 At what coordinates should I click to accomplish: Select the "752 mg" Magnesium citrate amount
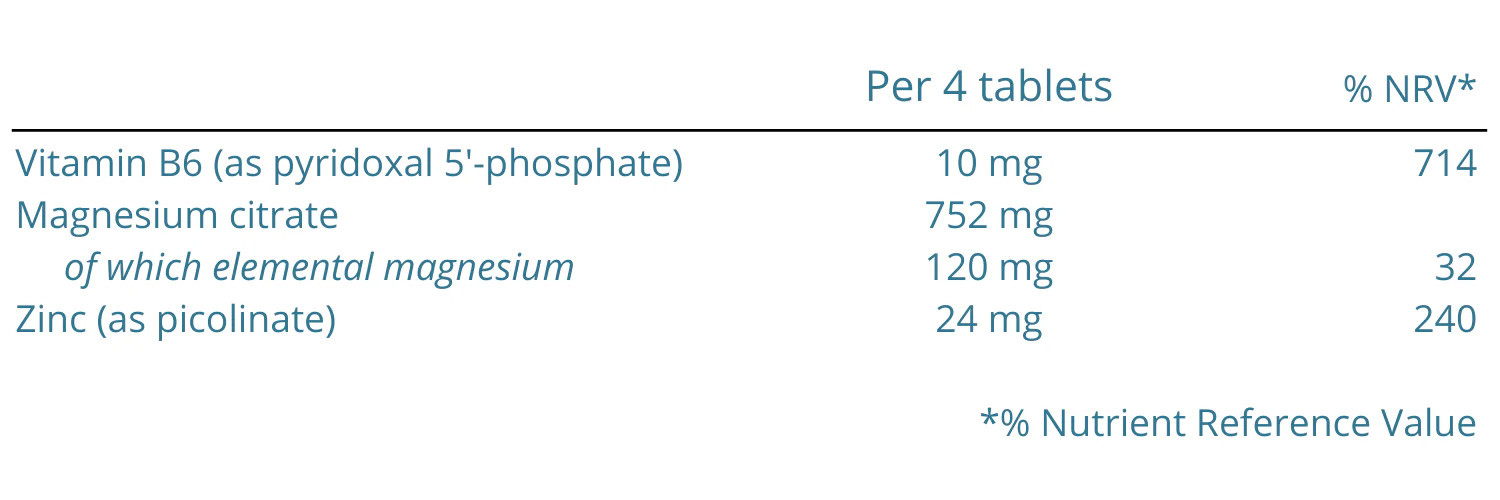pos(988,215)
